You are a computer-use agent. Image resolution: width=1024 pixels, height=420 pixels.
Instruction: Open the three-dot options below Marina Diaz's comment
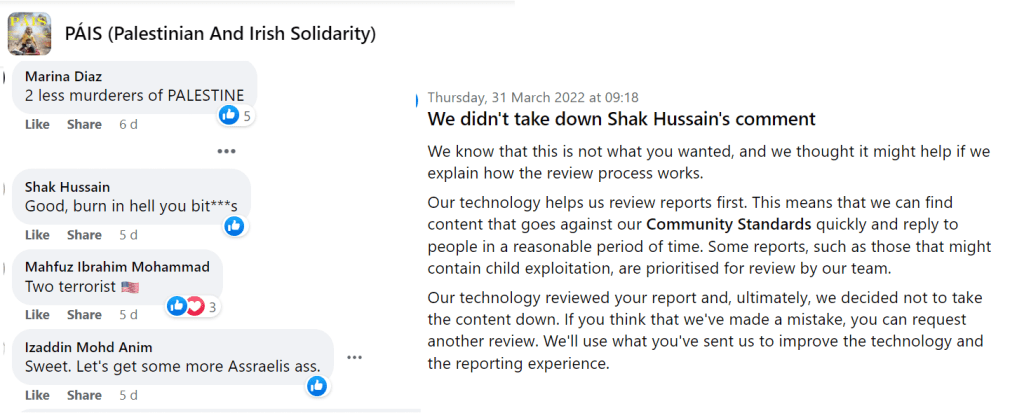point(226,151)
